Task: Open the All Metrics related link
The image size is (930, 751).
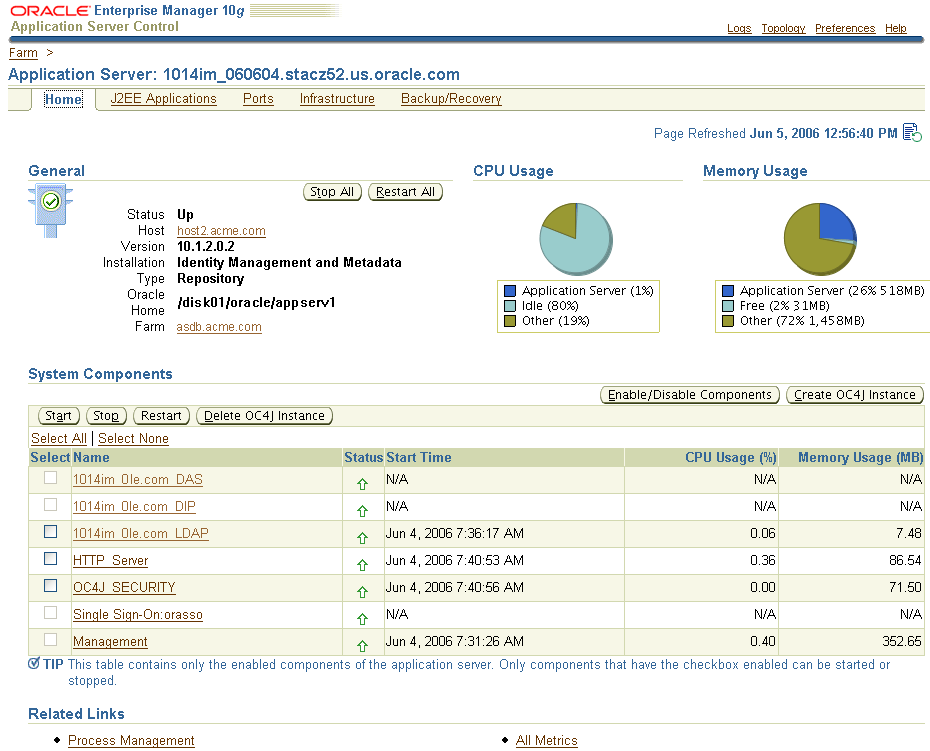Action: coord(546,740)
